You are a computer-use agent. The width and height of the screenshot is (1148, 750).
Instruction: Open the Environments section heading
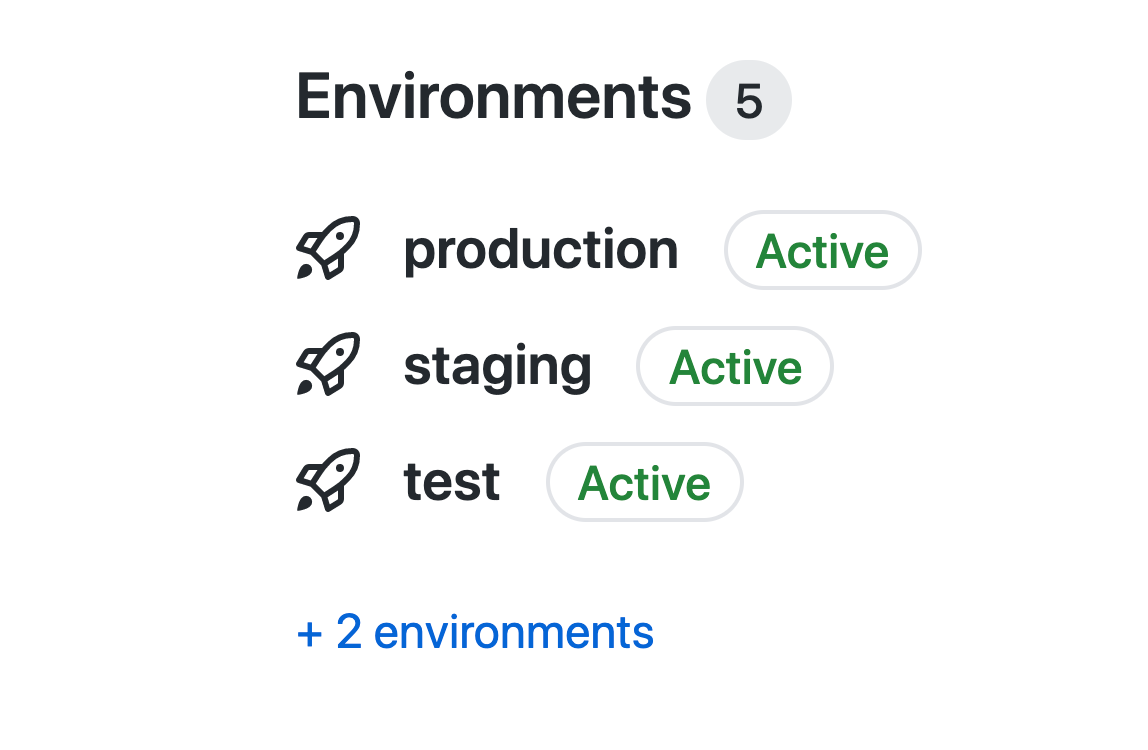coord(493,97)
